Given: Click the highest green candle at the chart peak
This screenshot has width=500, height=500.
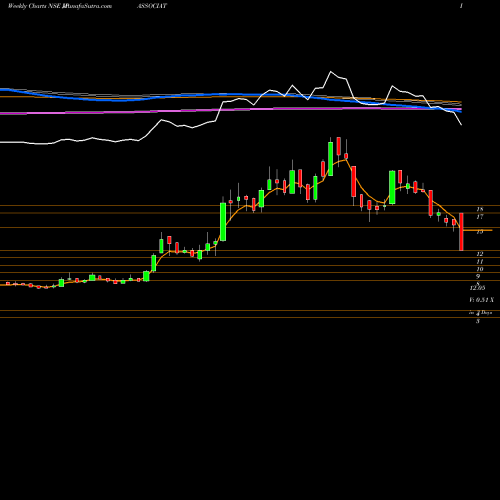Looking at the screenshot, I should coord(330,159).
